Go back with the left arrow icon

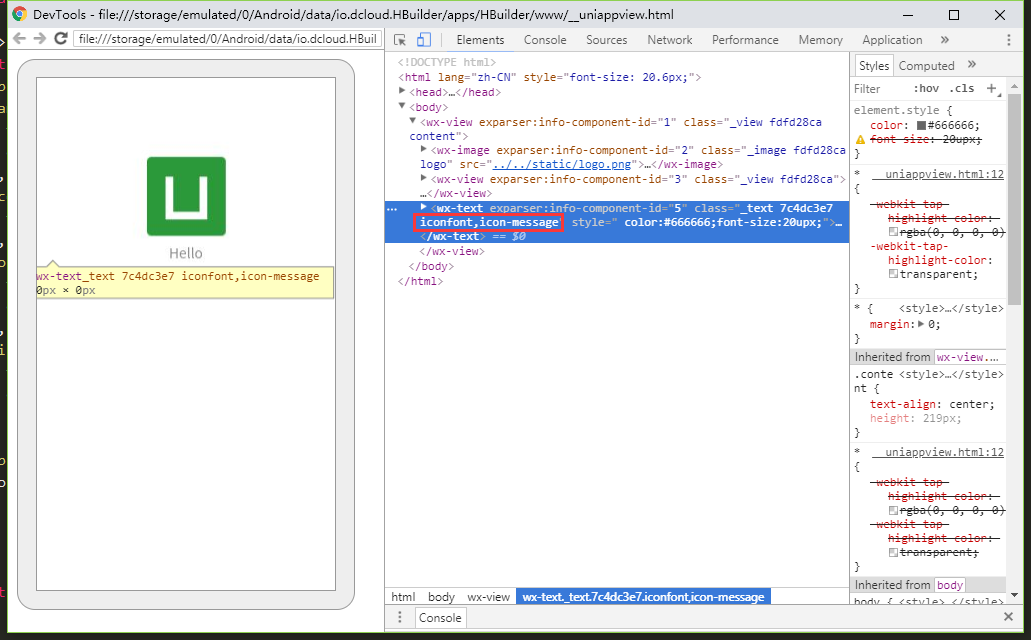coord(20,38)
